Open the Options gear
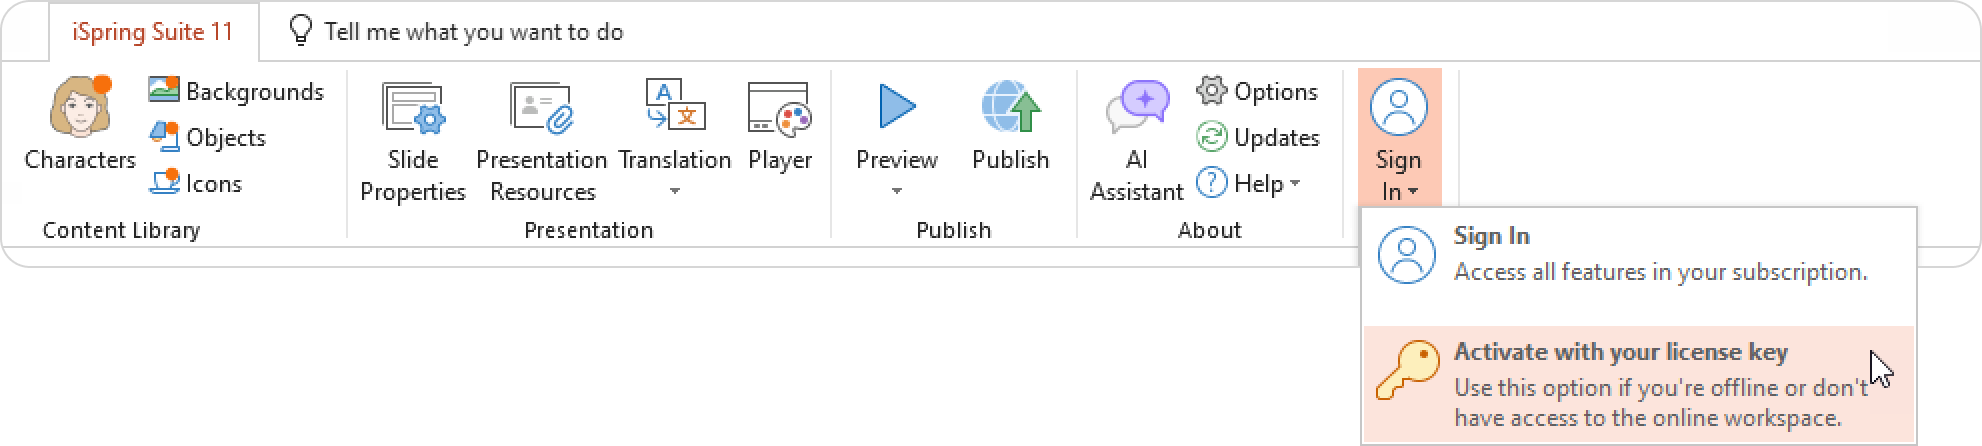 coord(1211,91)
